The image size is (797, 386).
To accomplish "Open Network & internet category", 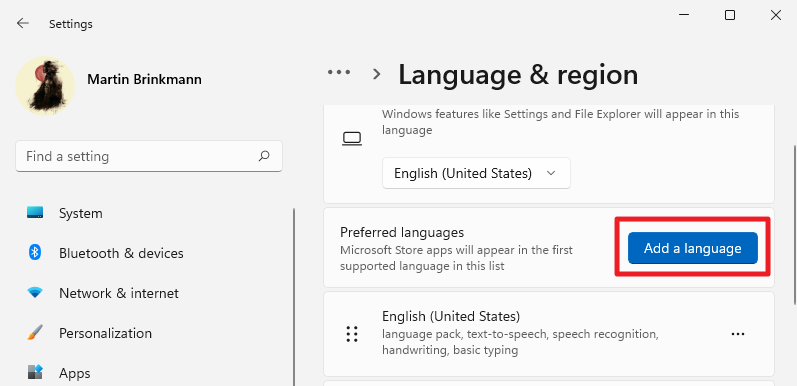I will click(x=119, y=293).
